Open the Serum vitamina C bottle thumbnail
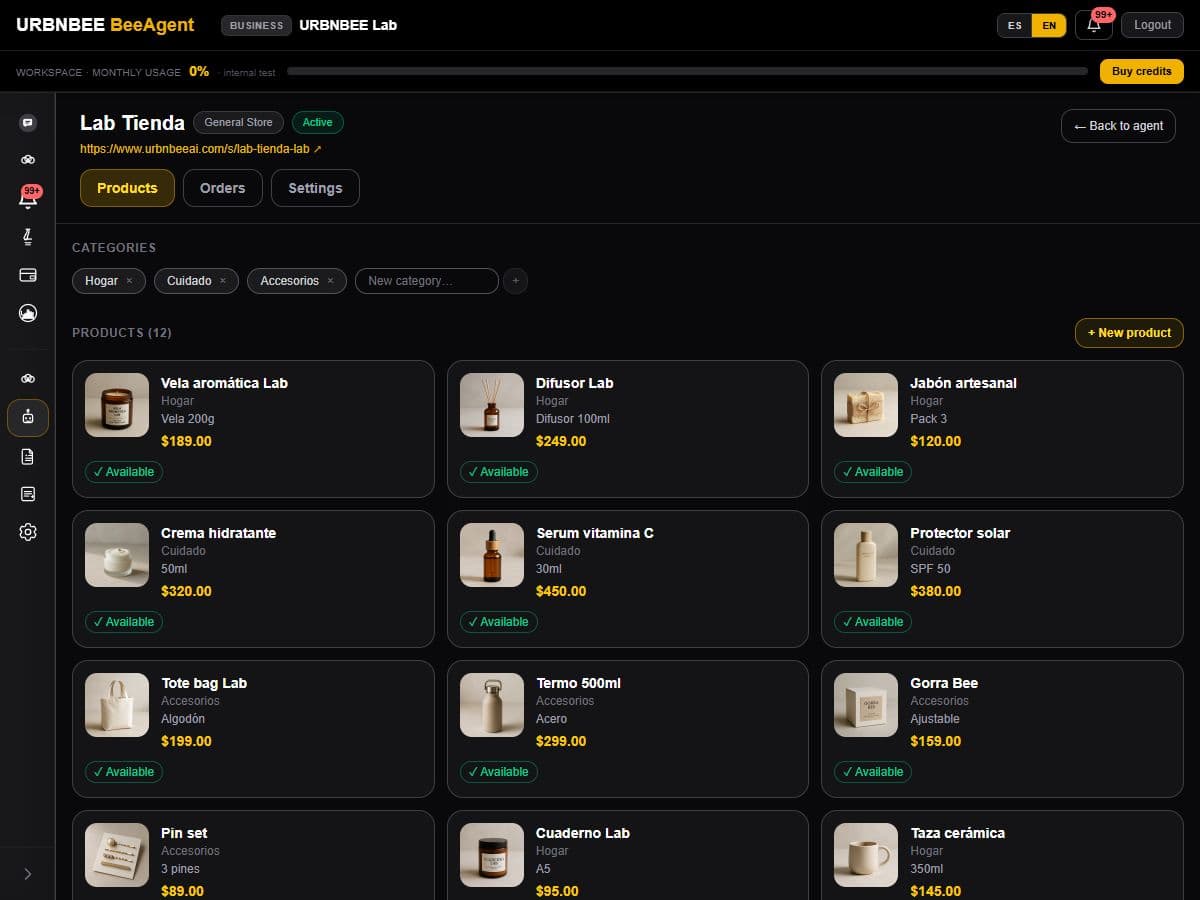This screenshot has width=1200, height=900. (x=492, y=555)
